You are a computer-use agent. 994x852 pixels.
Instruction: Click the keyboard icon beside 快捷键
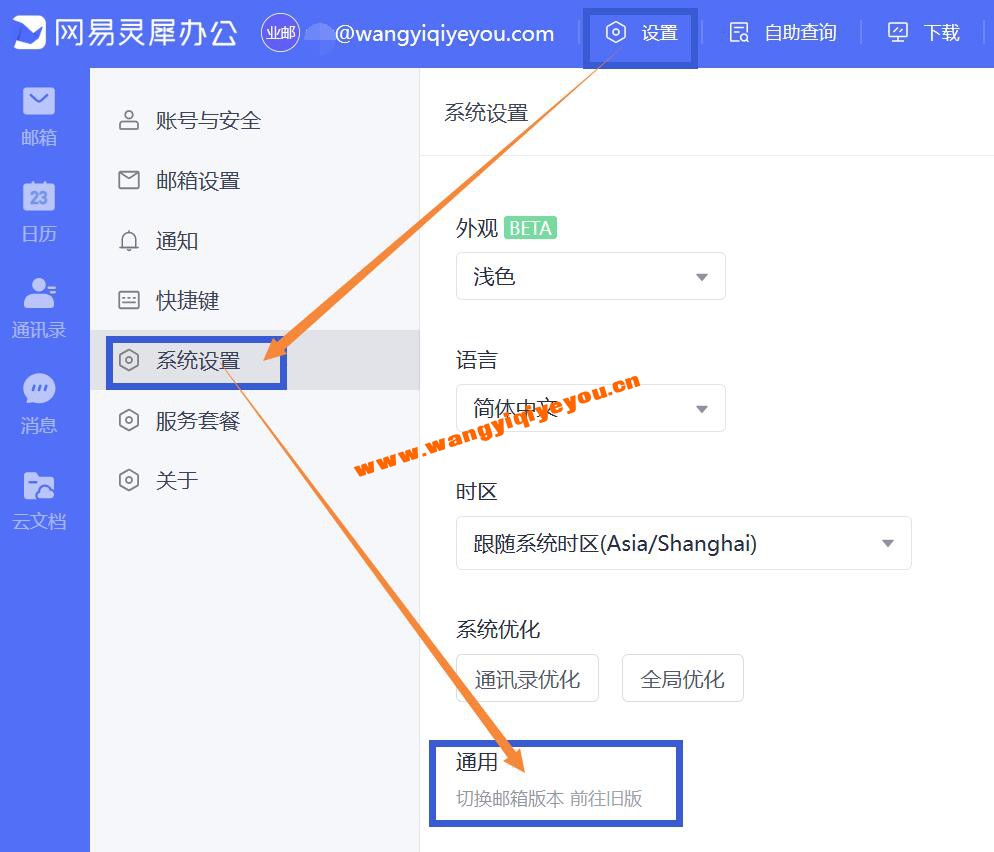pos(129,300)
